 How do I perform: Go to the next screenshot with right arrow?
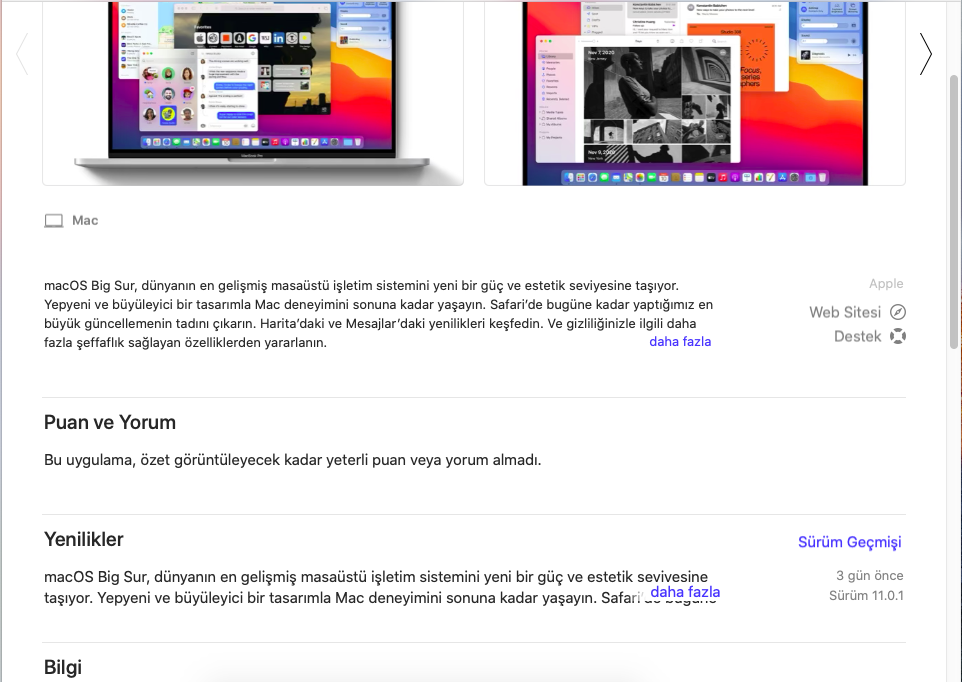coord(926,54)
